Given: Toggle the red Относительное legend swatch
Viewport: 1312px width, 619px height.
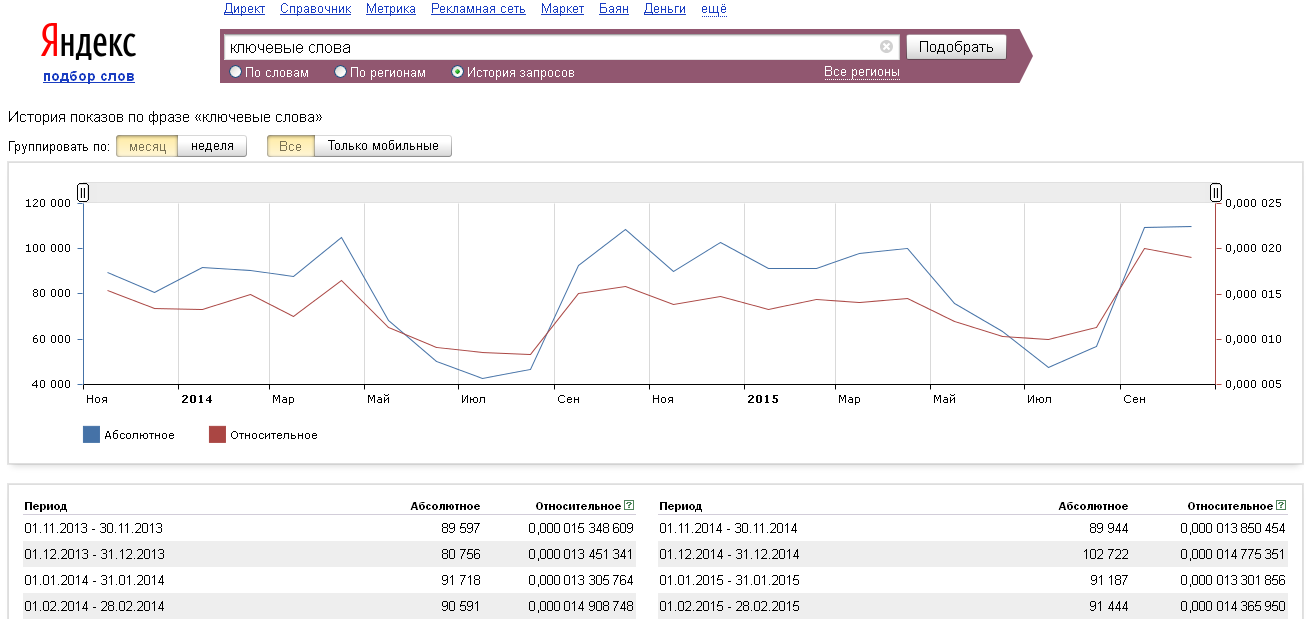Looking at the screenshot, I should tap(217, 435).
